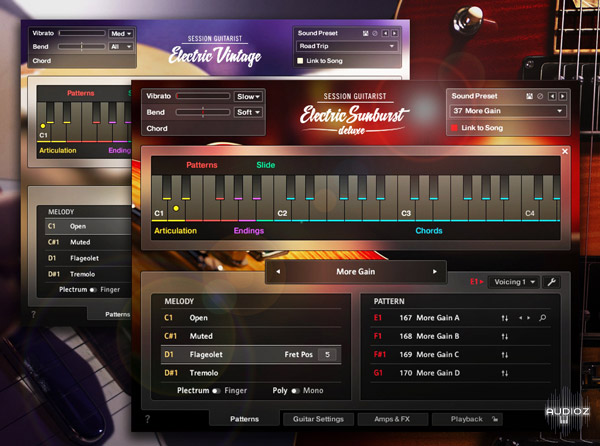Click the Bend slider in Electric Sunburst

click(203, 112)
